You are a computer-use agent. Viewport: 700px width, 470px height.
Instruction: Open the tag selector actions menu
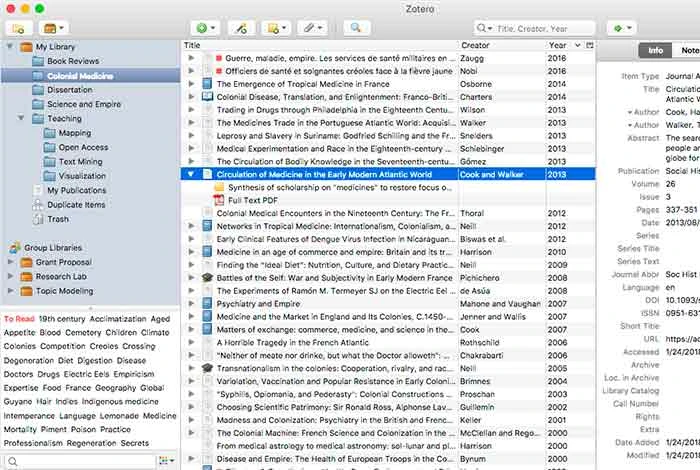[x=167, y=461]
